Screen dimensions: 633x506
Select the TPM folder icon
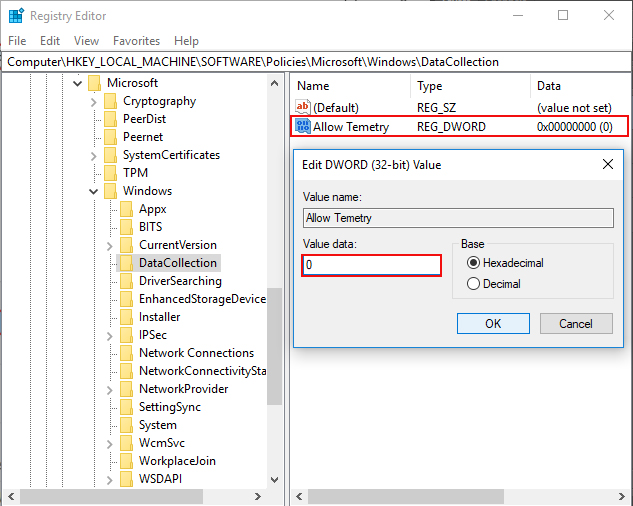(110, 173)
